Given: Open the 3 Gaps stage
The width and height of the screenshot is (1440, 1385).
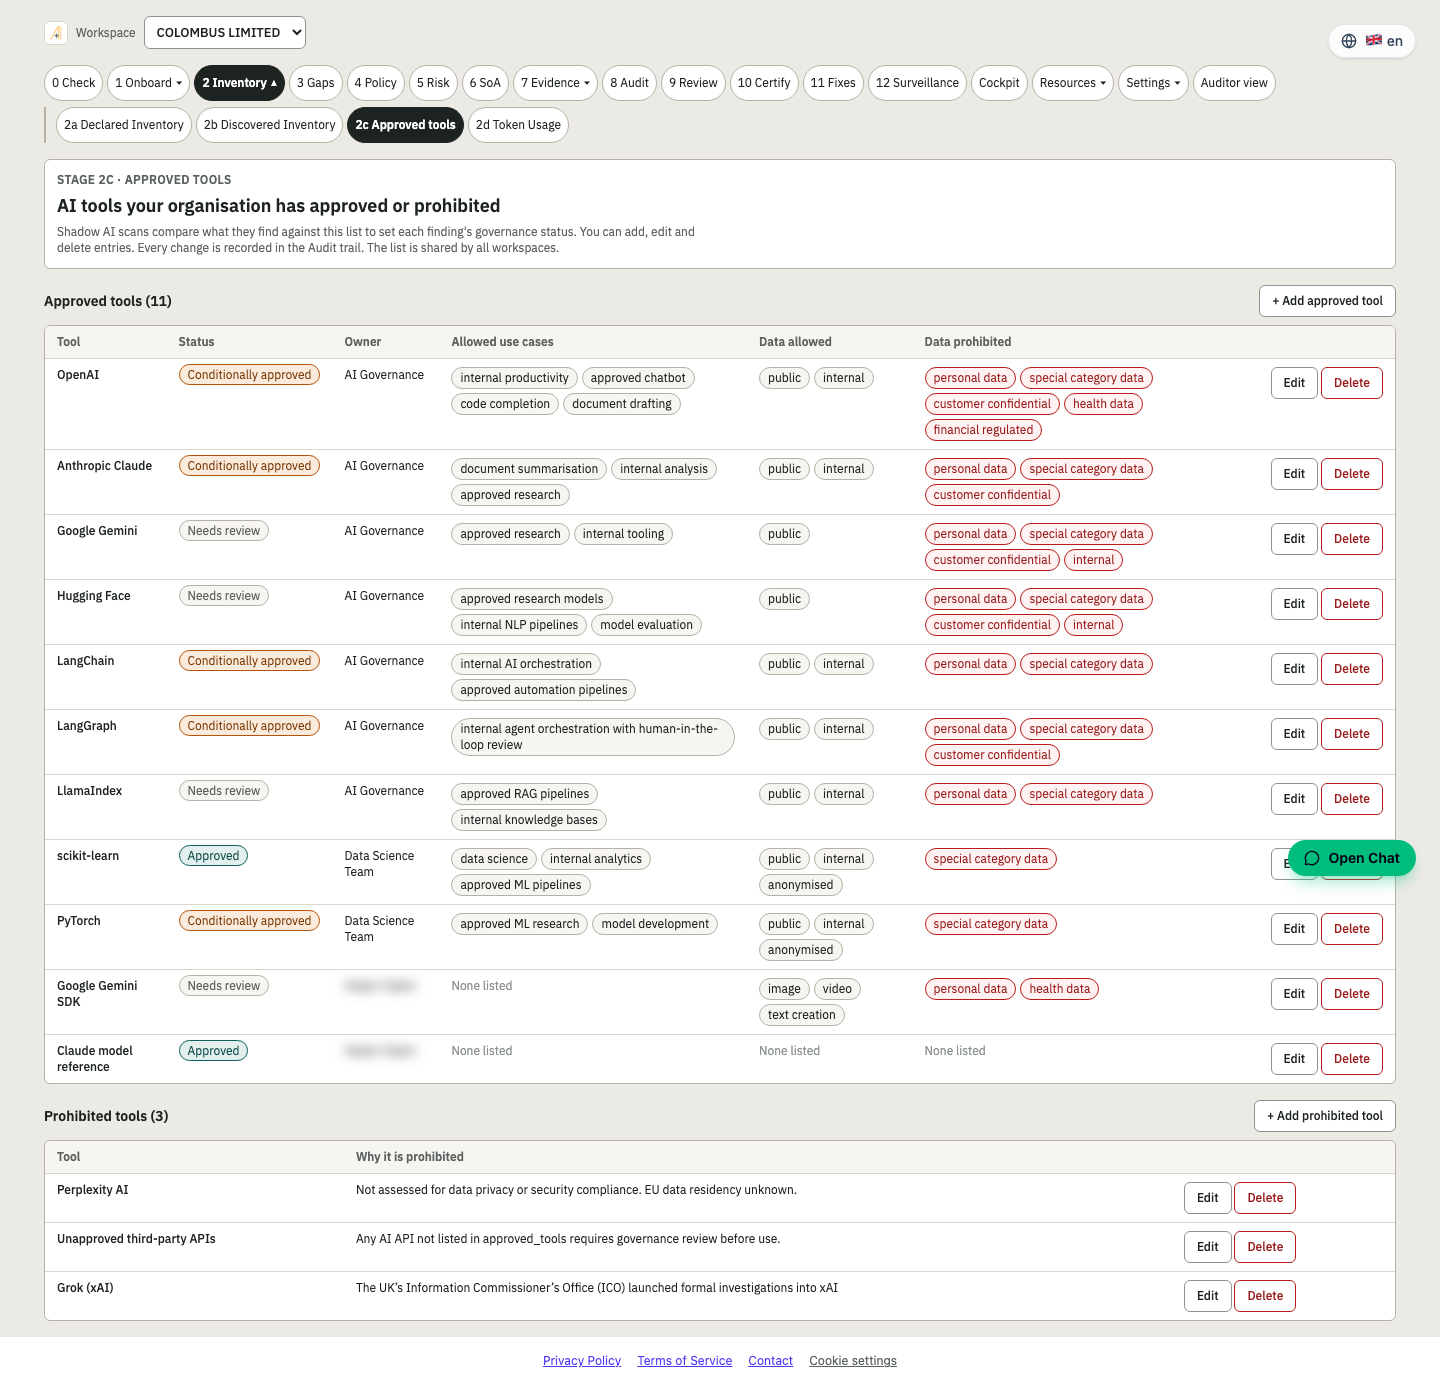Looking at the screenshot, I should [316, 83].
